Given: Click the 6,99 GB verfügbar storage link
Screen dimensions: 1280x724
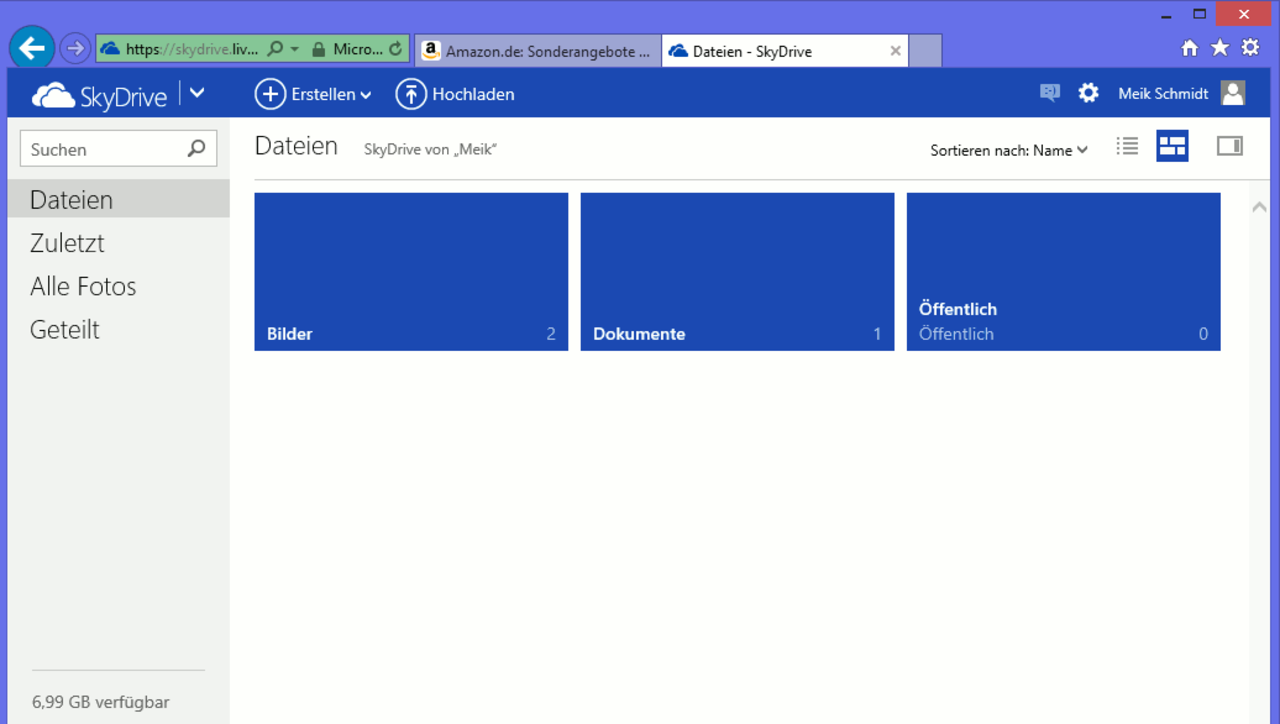Looking at the screenshot, I should 101,702.
